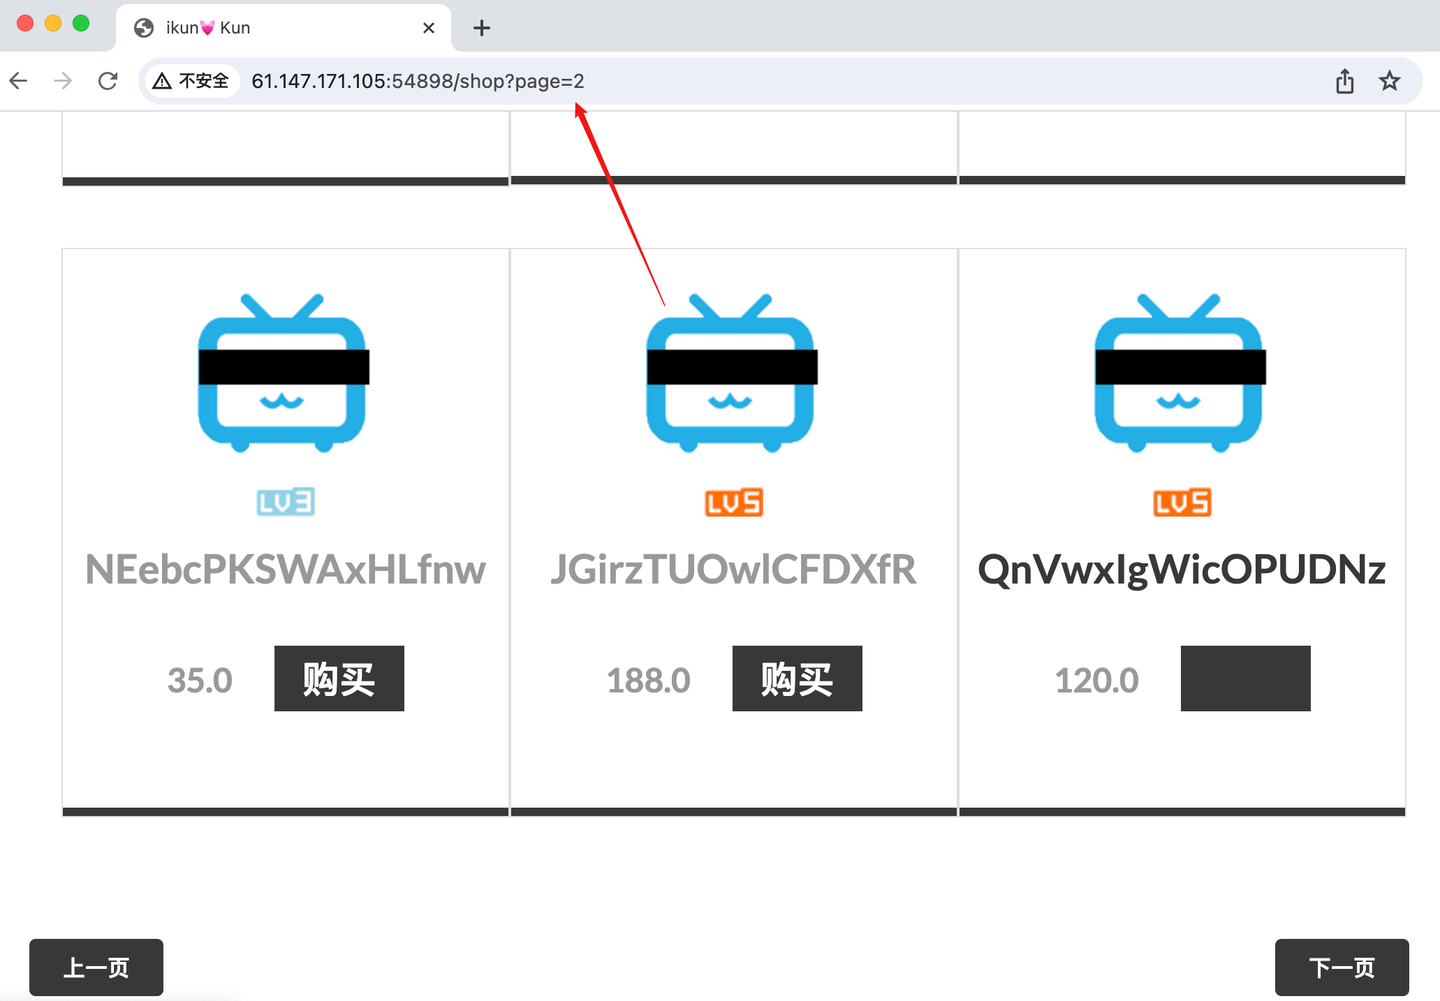Buy the 35.0 account with 购买

(x=339, y=679)
